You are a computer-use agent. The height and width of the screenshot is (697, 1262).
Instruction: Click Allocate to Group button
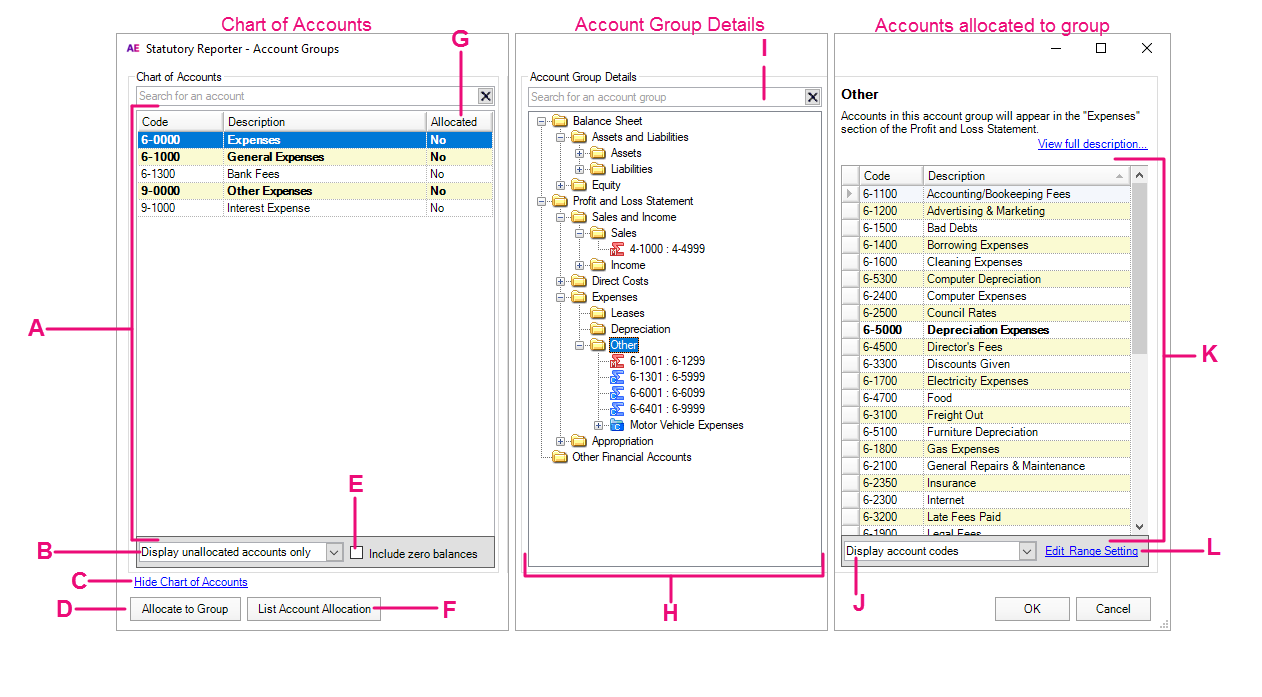click(x=185, y=609)
